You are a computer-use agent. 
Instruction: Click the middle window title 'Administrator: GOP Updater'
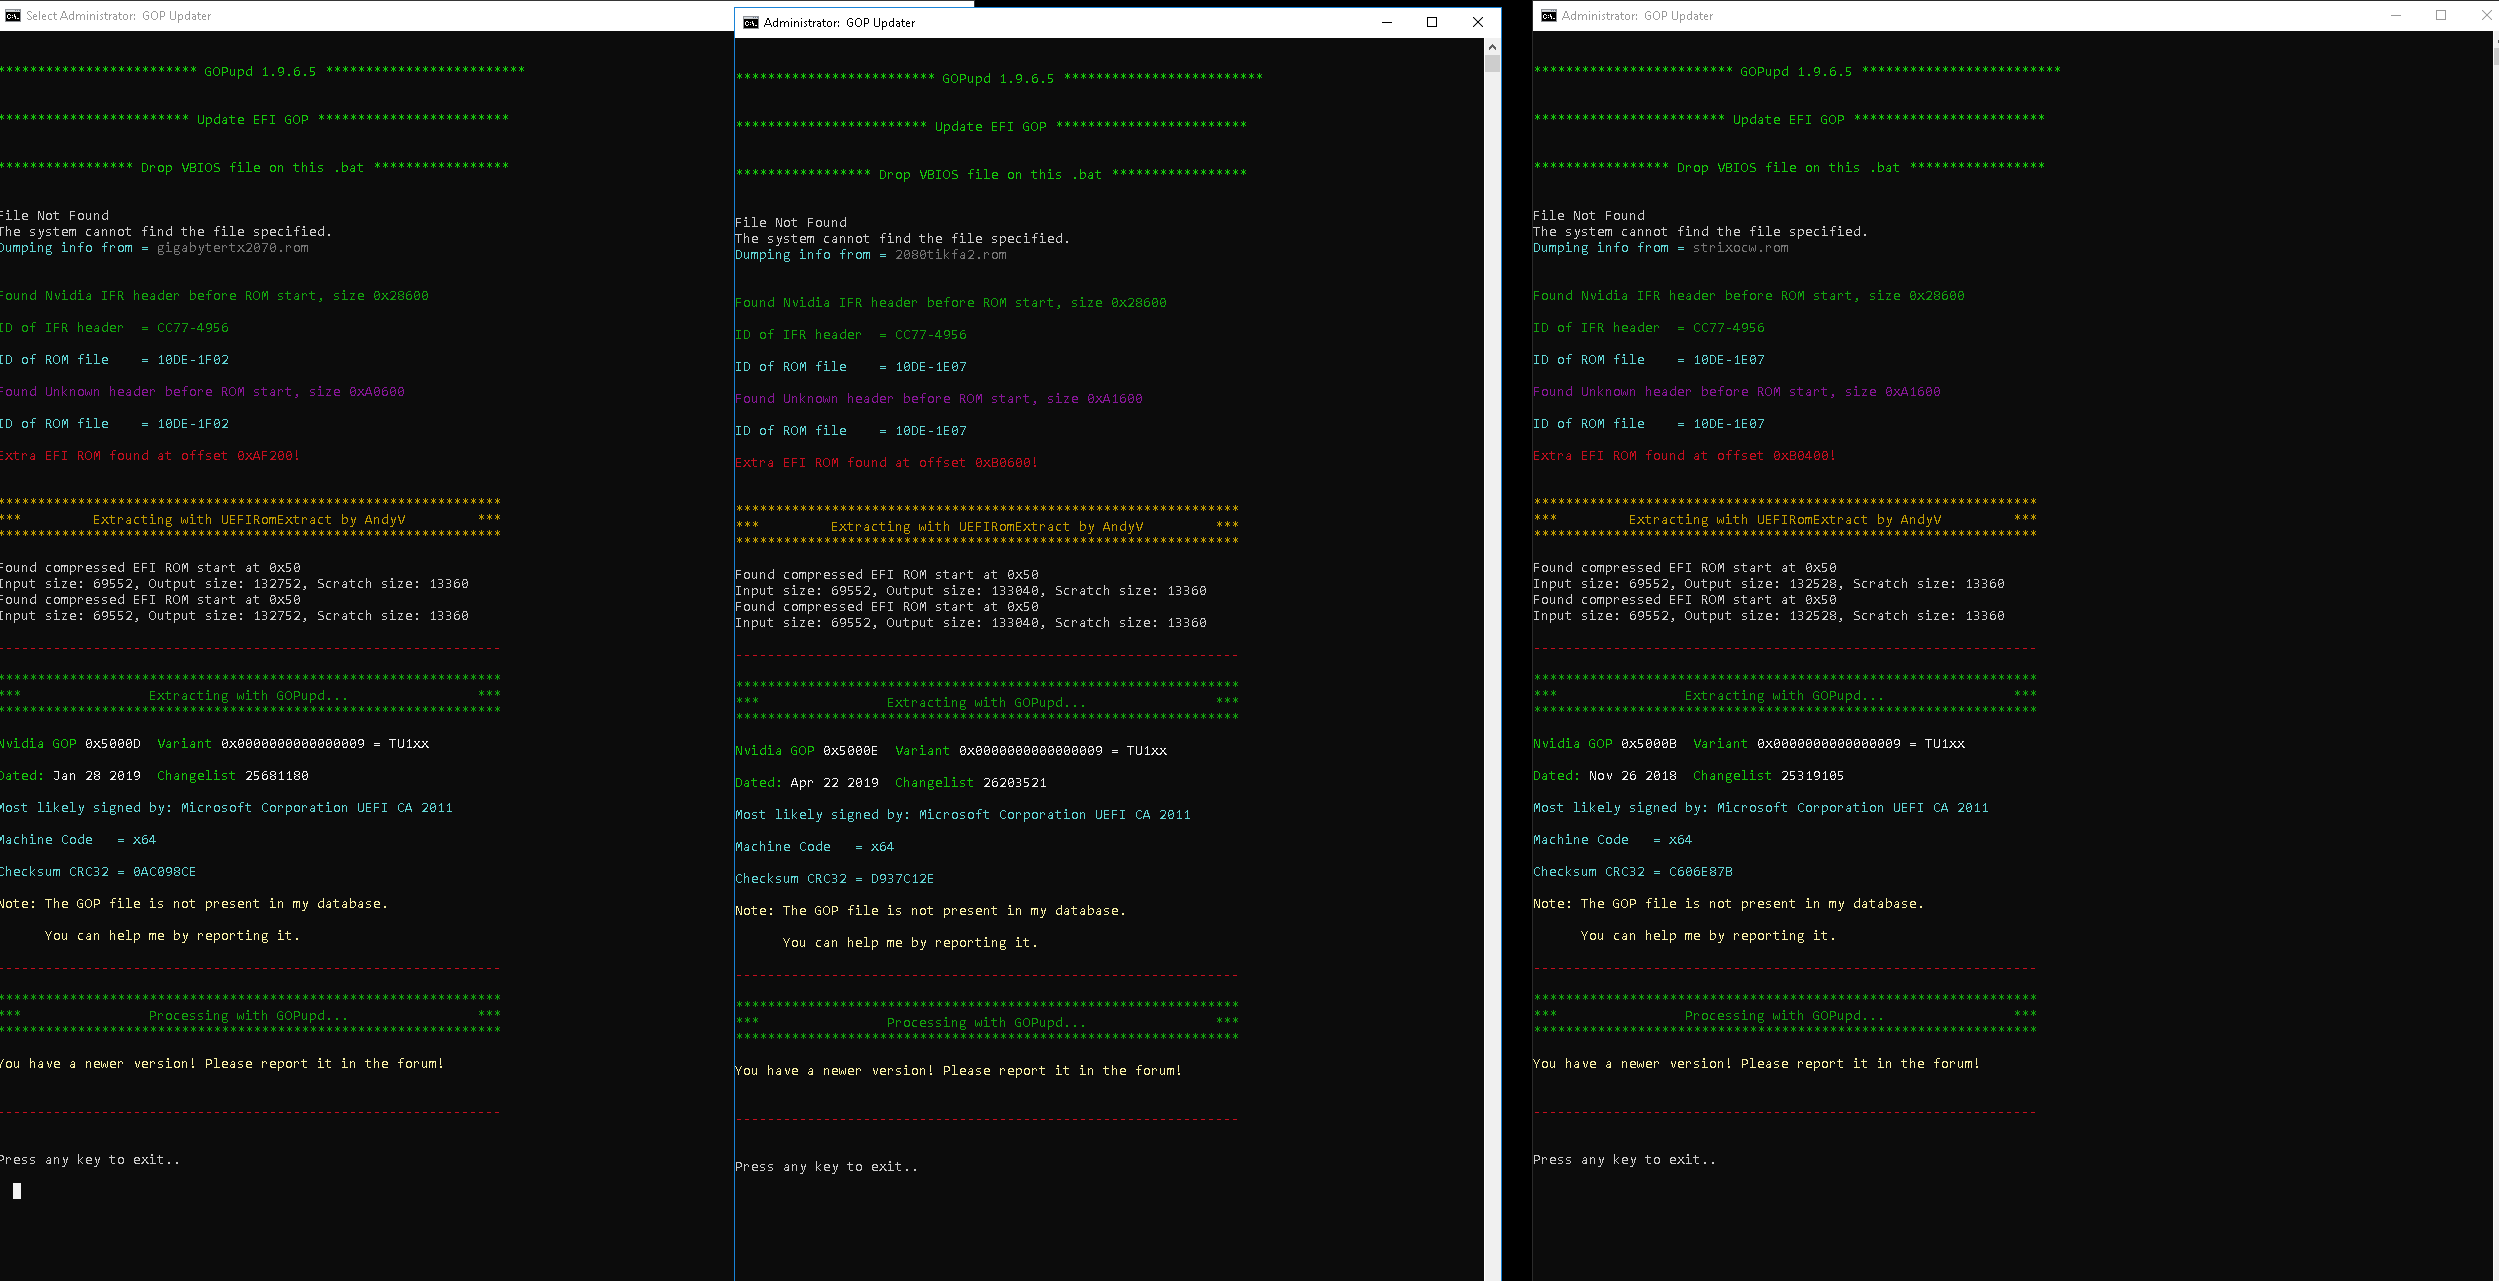tap(839, 23)
